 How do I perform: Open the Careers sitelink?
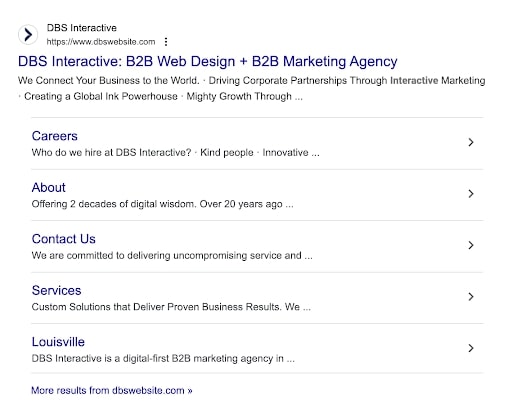click(x=55, y=136)
